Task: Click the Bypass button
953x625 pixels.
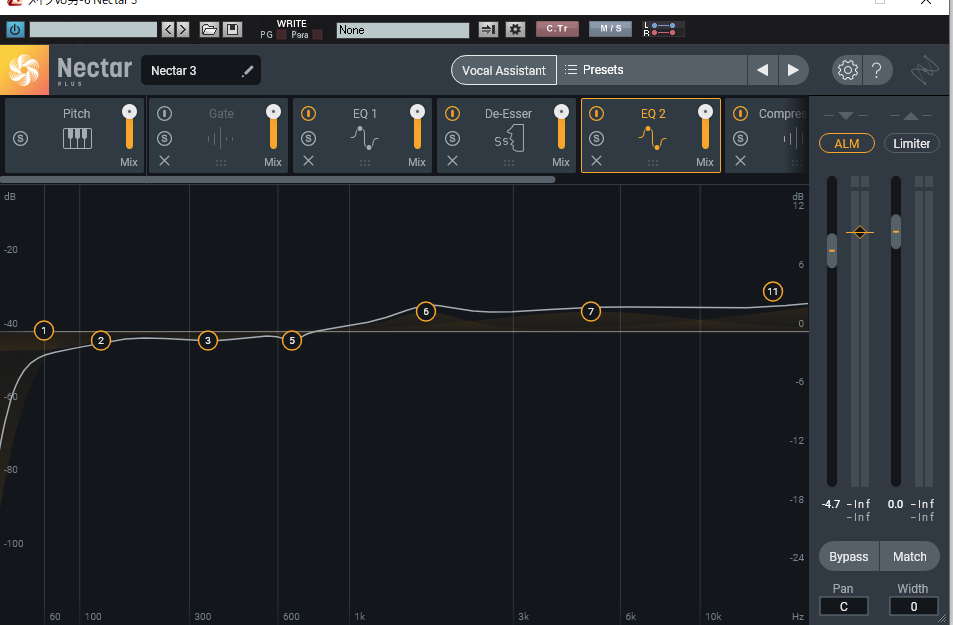Action: (849, 556)
